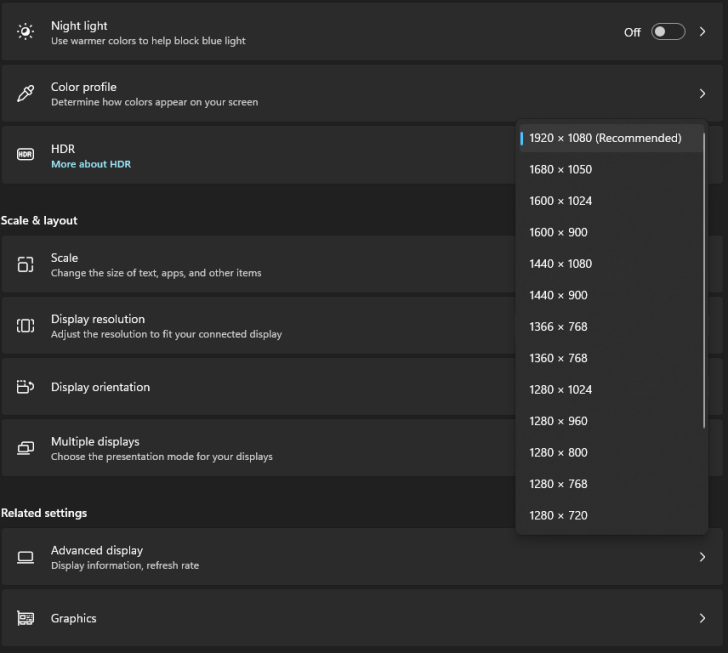Screen dimensions: 728x653
Task: Click the Graphics card icon
Action: tap(25, 618)
